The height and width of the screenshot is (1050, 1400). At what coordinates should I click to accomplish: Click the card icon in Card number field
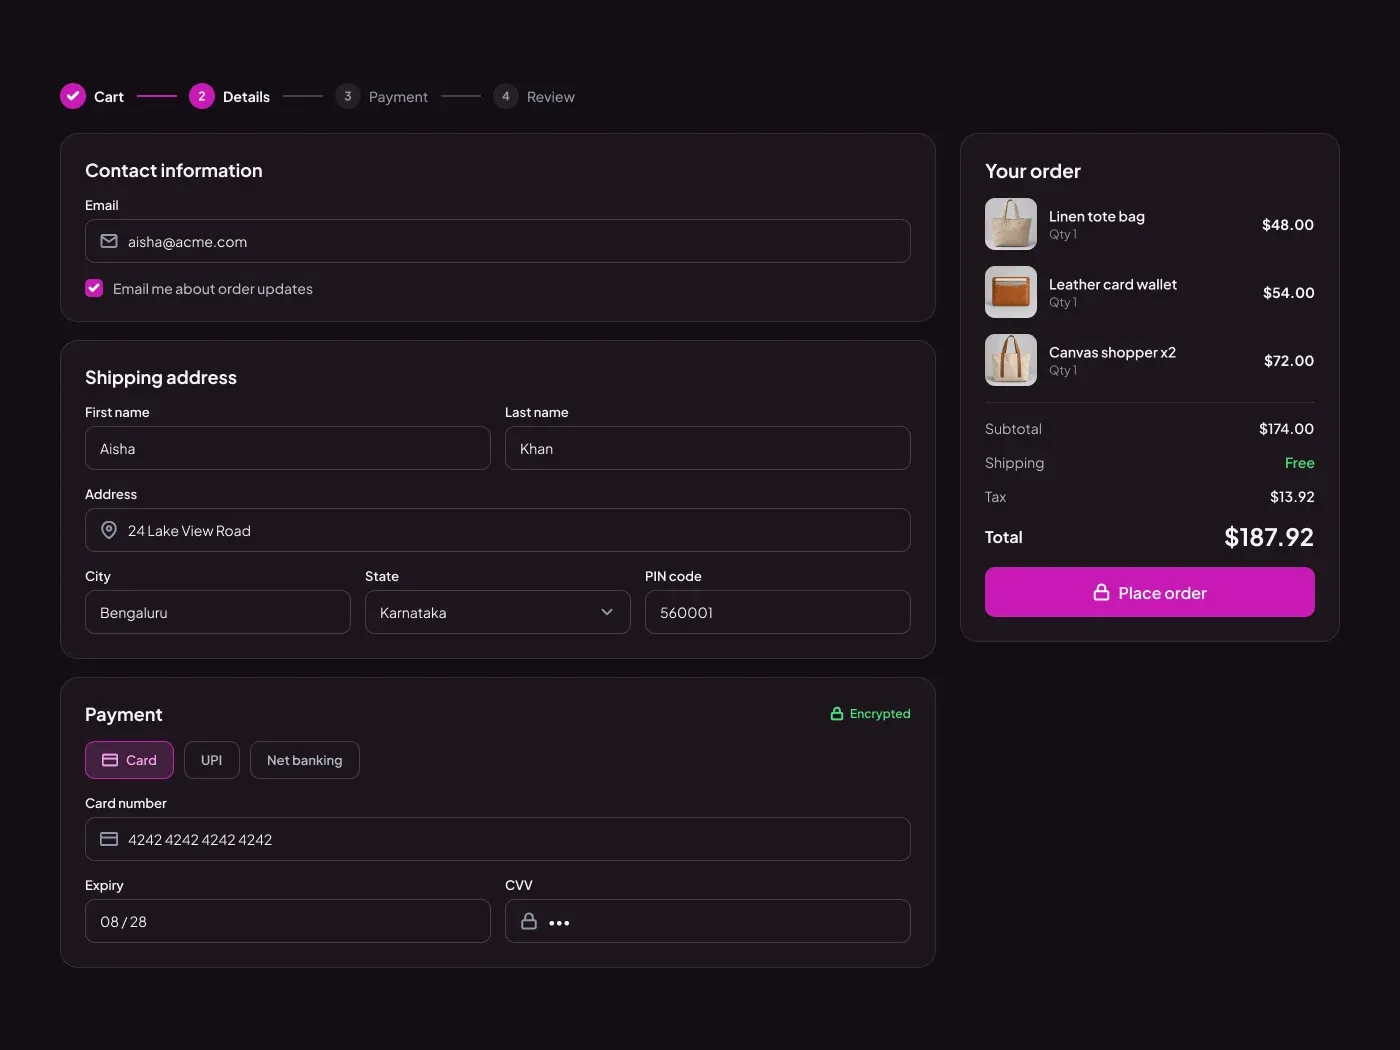[x=109, y=839]
